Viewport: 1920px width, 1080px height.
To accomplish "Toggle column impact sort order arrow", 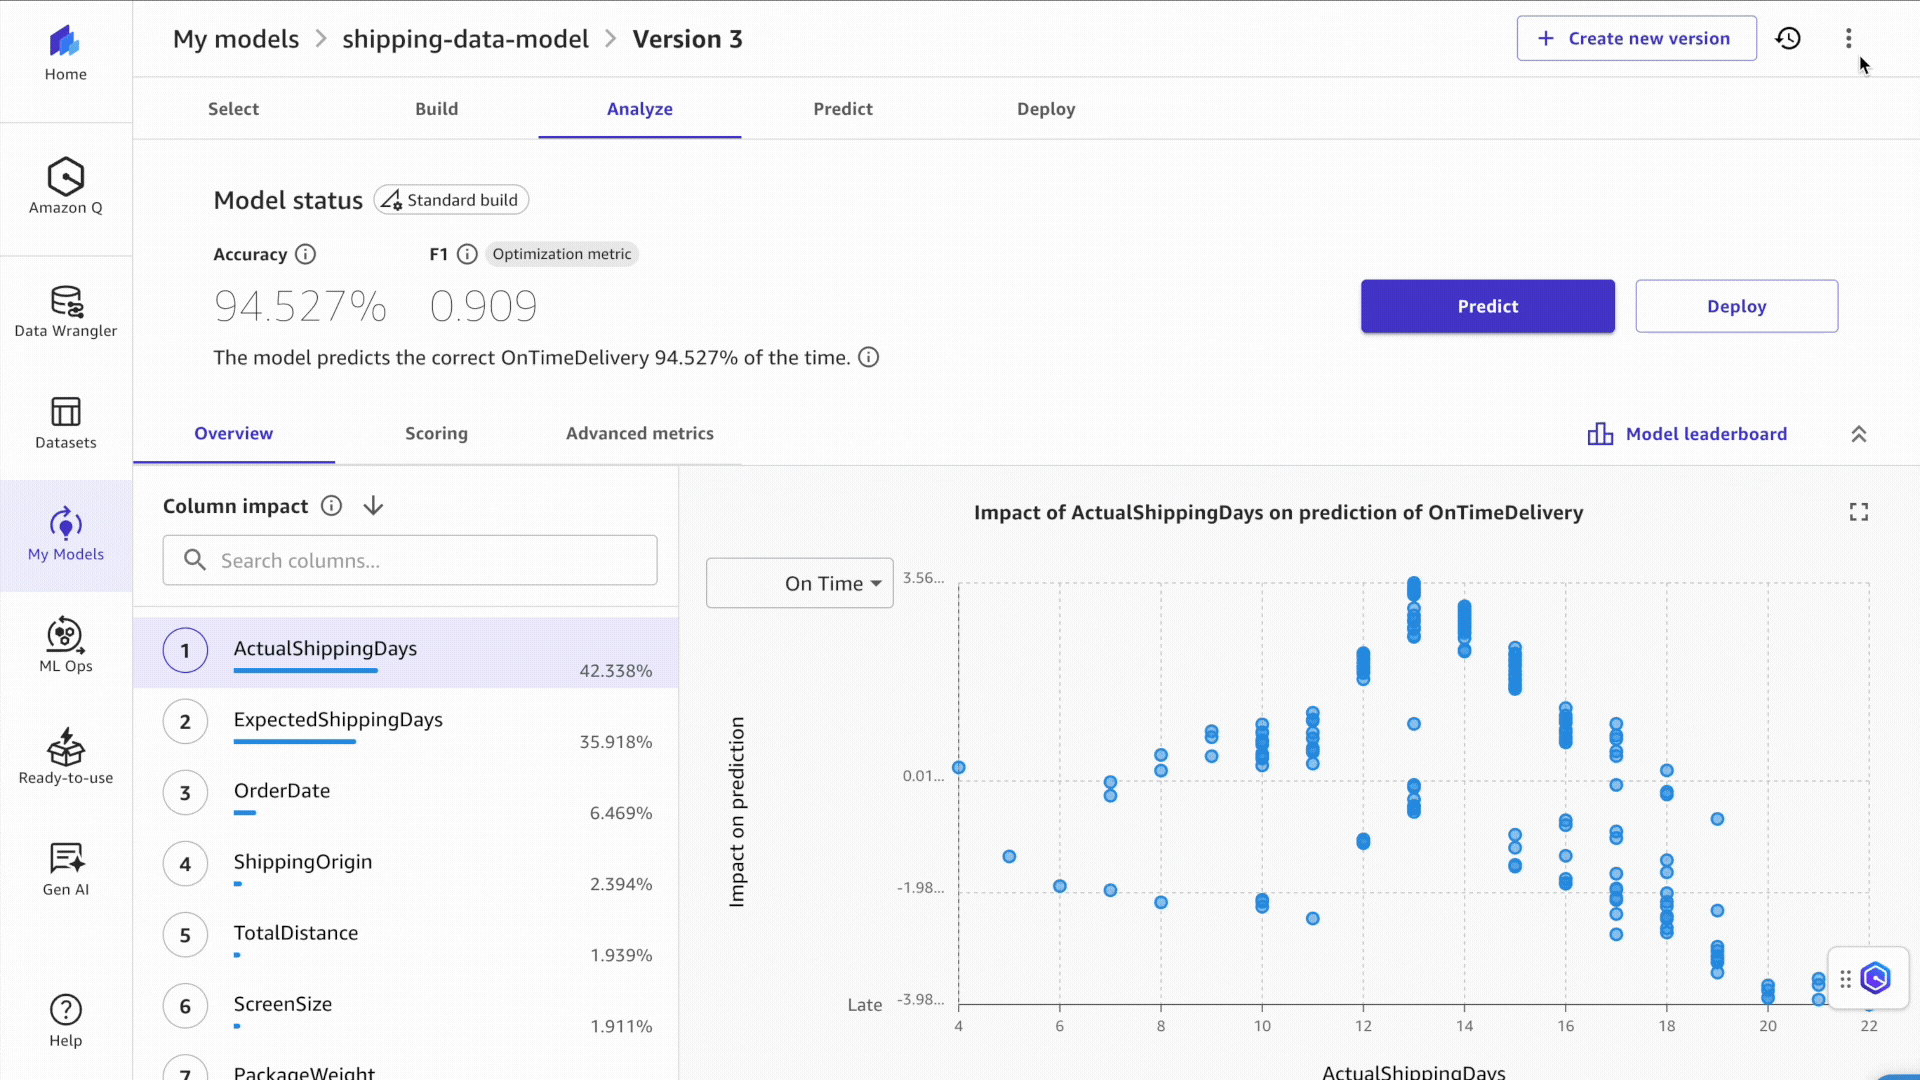I will [x=373, y=506].
